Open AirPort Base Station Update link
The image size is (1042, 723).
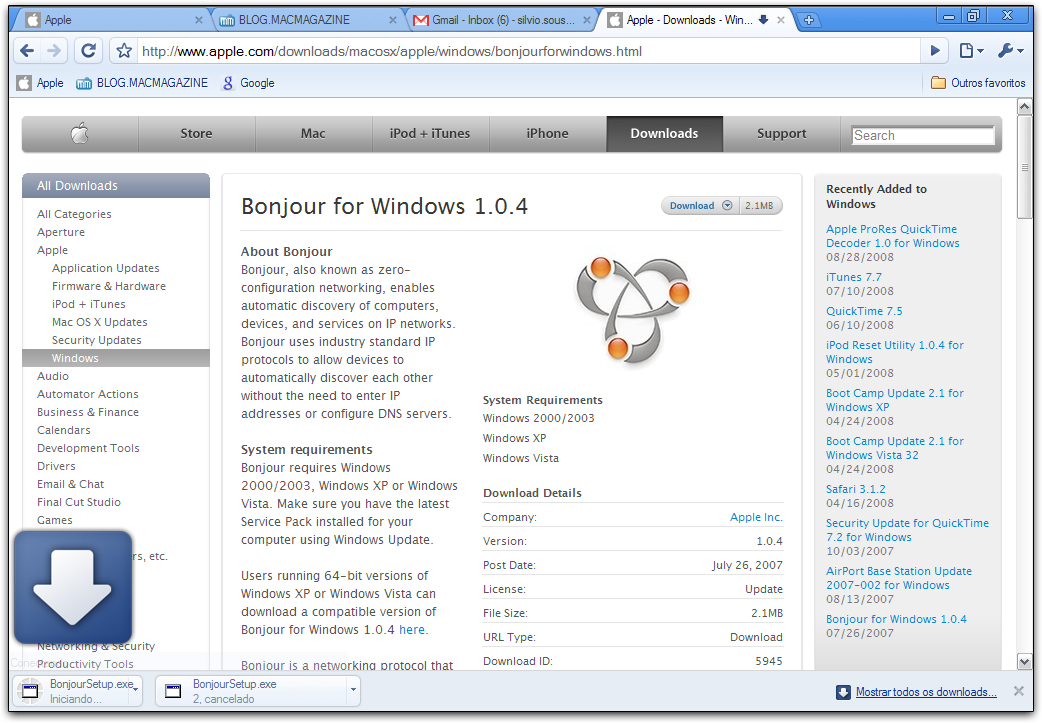898,578
